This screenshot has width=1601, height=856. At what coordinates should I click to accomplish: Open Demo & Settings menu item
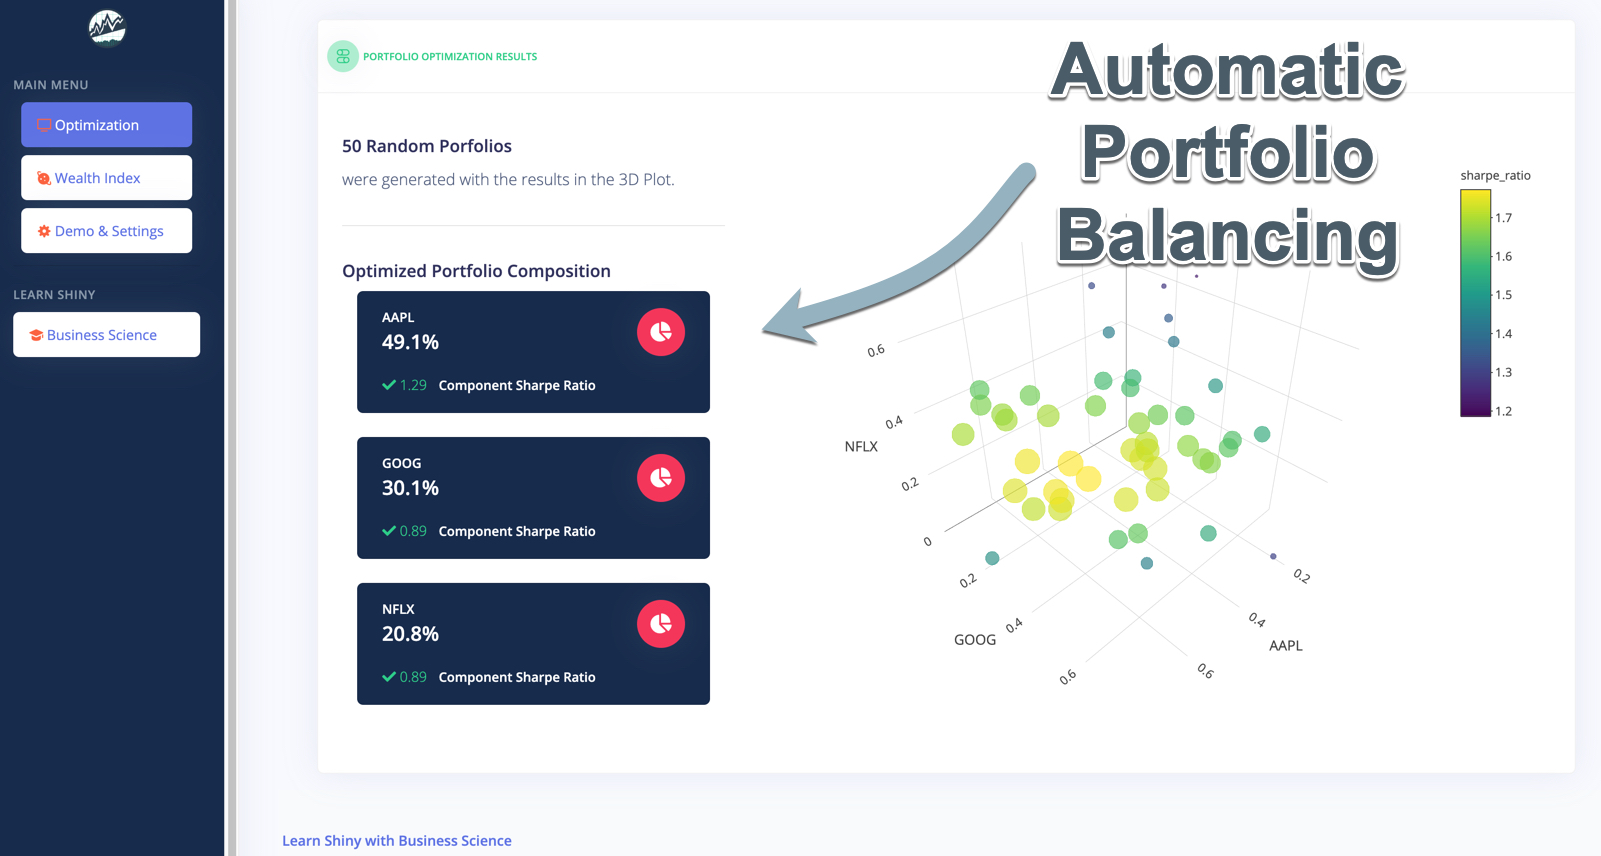point(106,231)
